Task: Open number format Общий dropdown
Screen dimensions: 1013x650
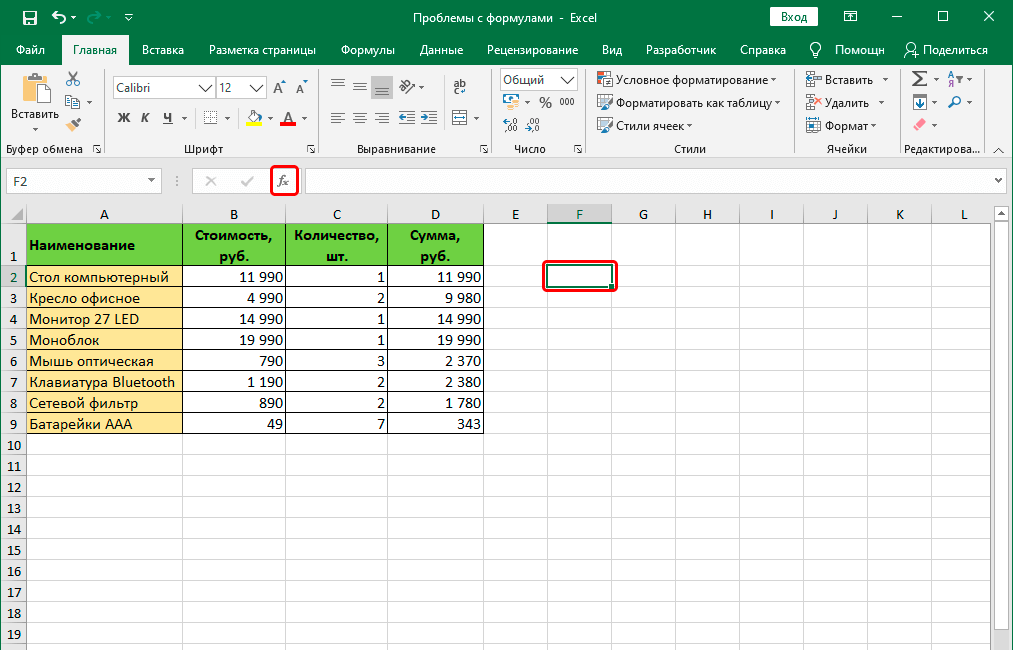Action: pos(567,80)
